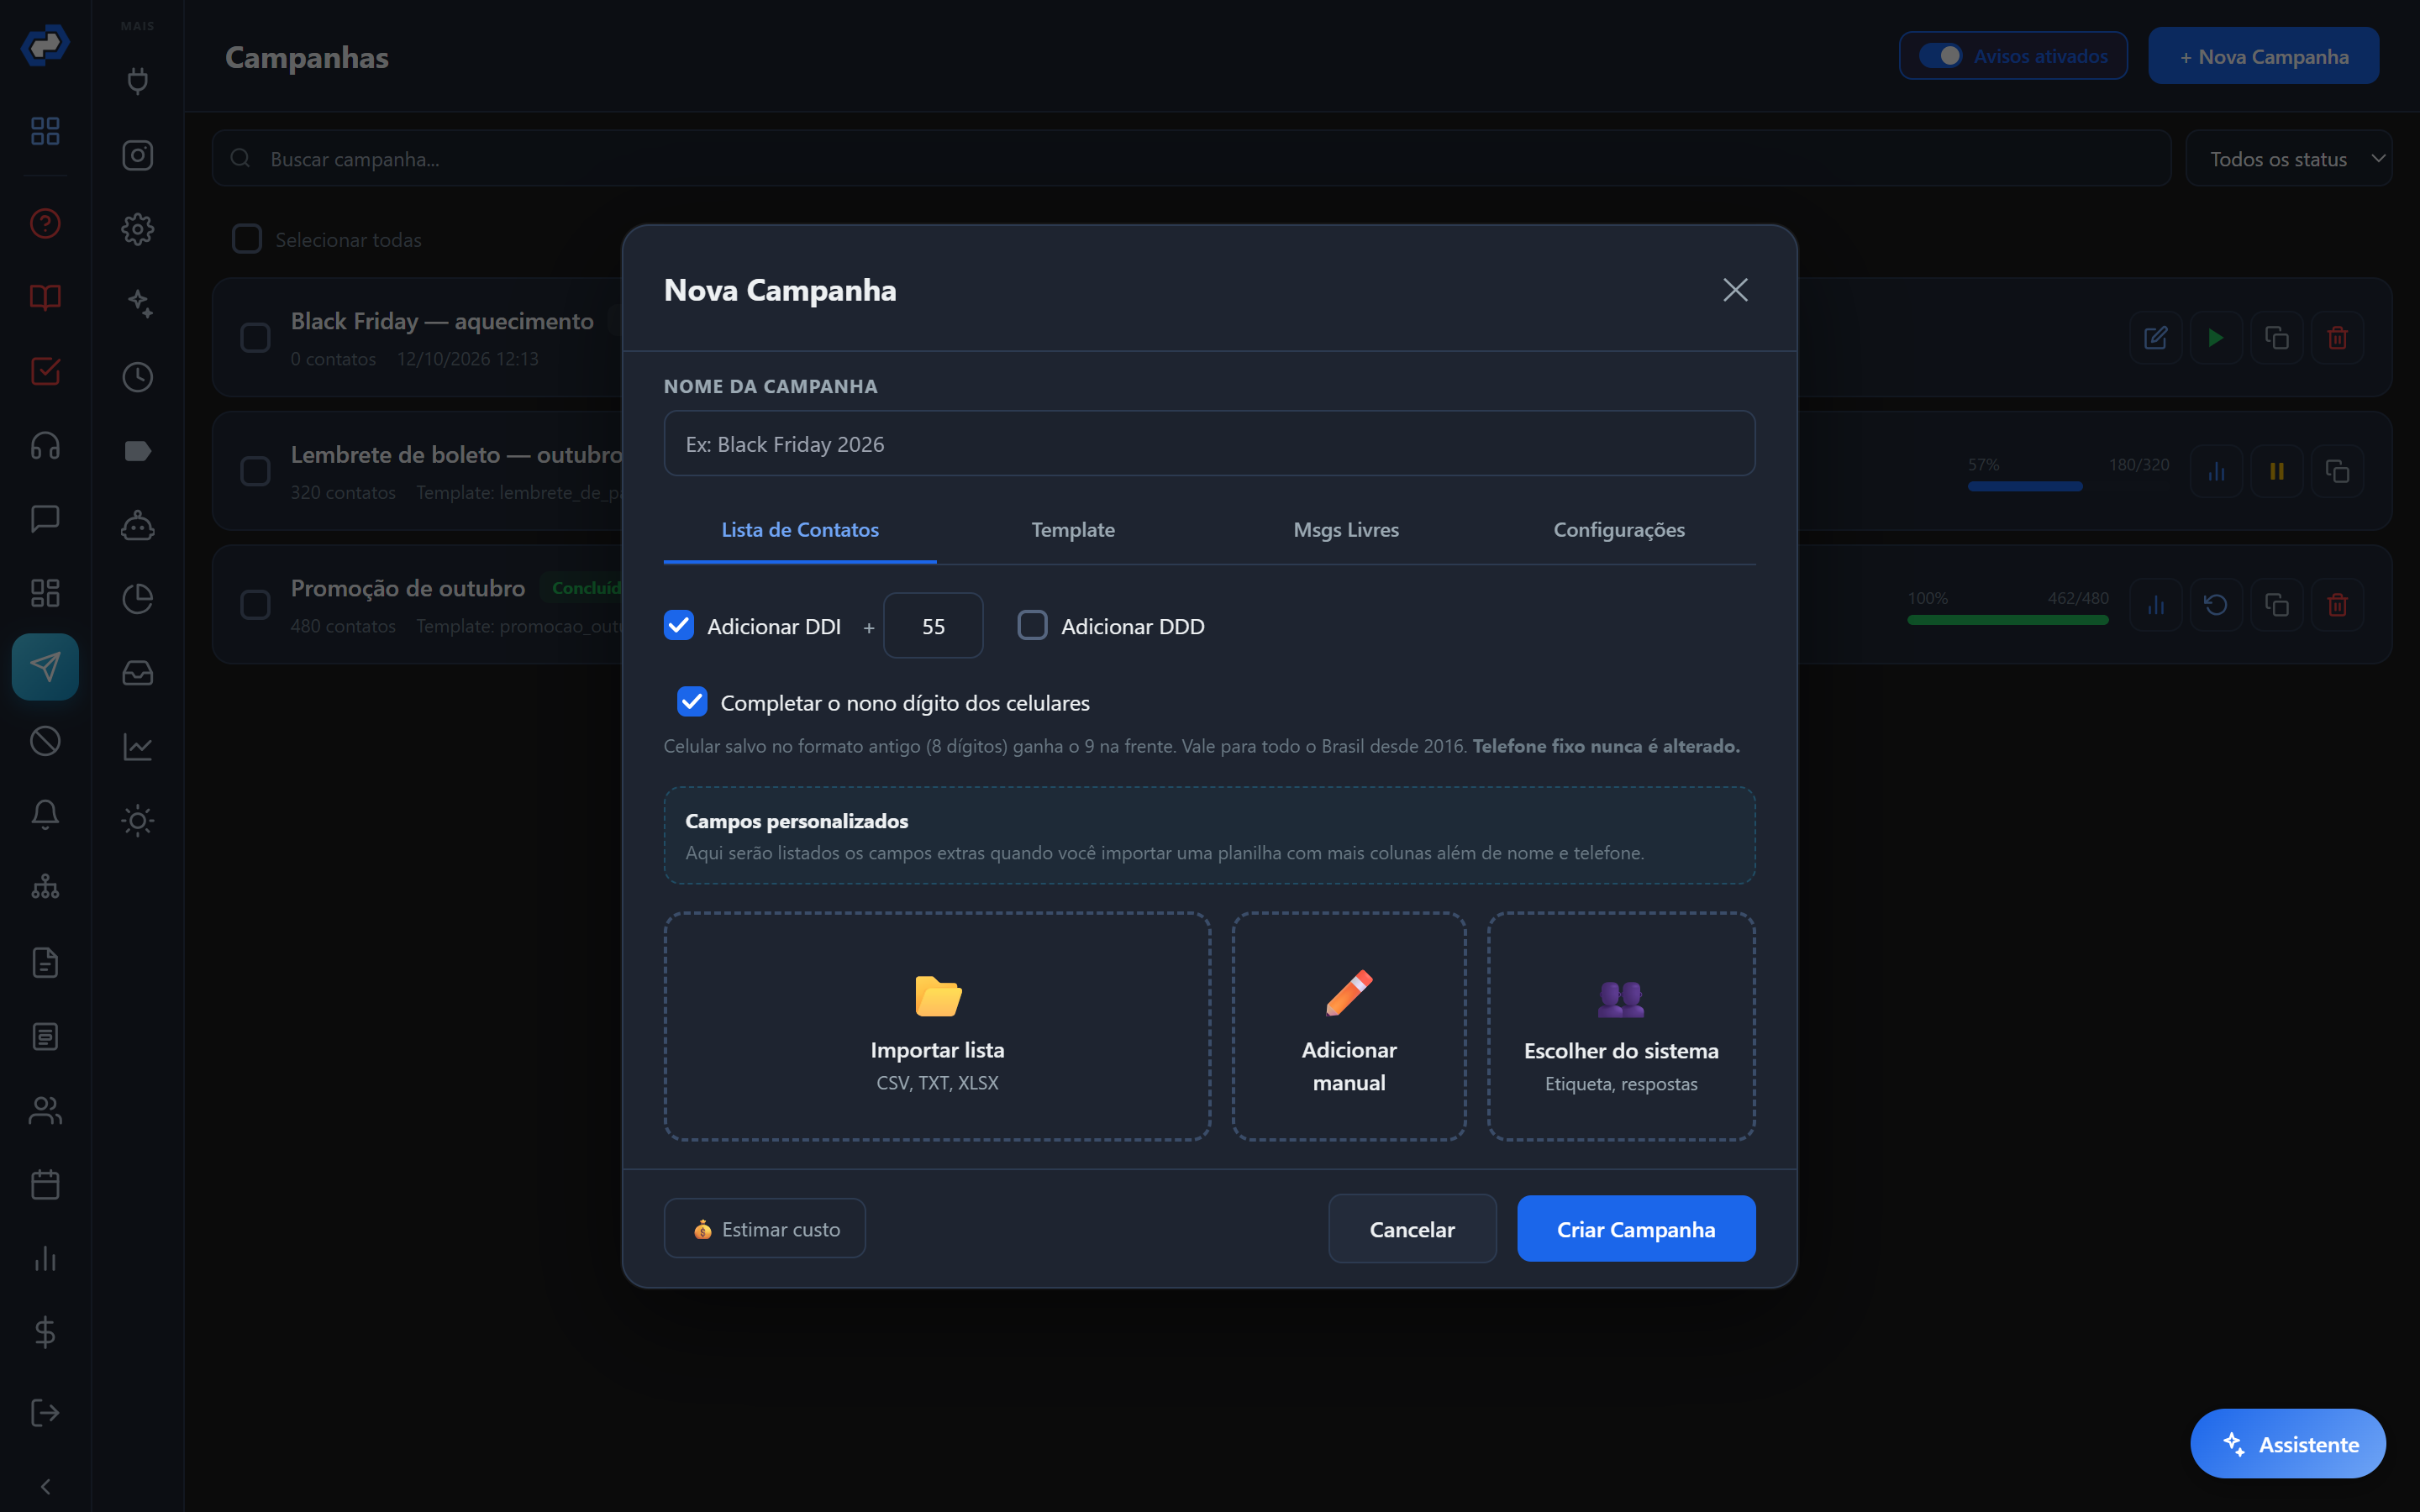Click the Lembrete de boleto progress bar
The image size is (2420, 1512).
click(x=2068, y=486)
